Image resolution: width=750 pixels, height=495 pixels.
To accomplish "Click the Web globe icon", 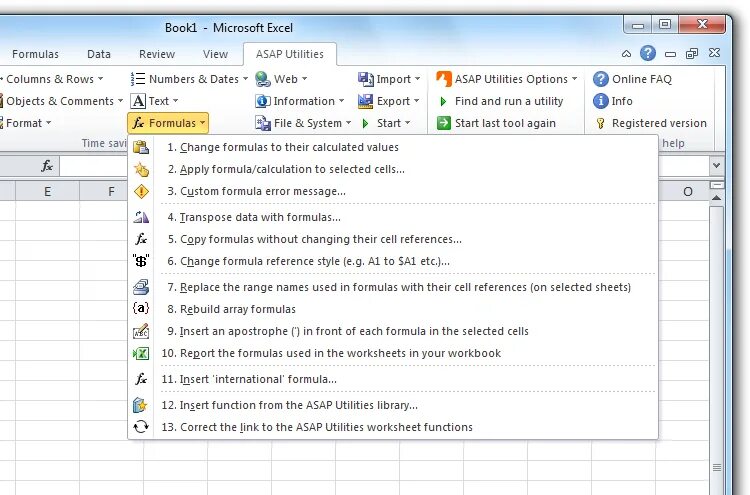I will click(262, 79).
